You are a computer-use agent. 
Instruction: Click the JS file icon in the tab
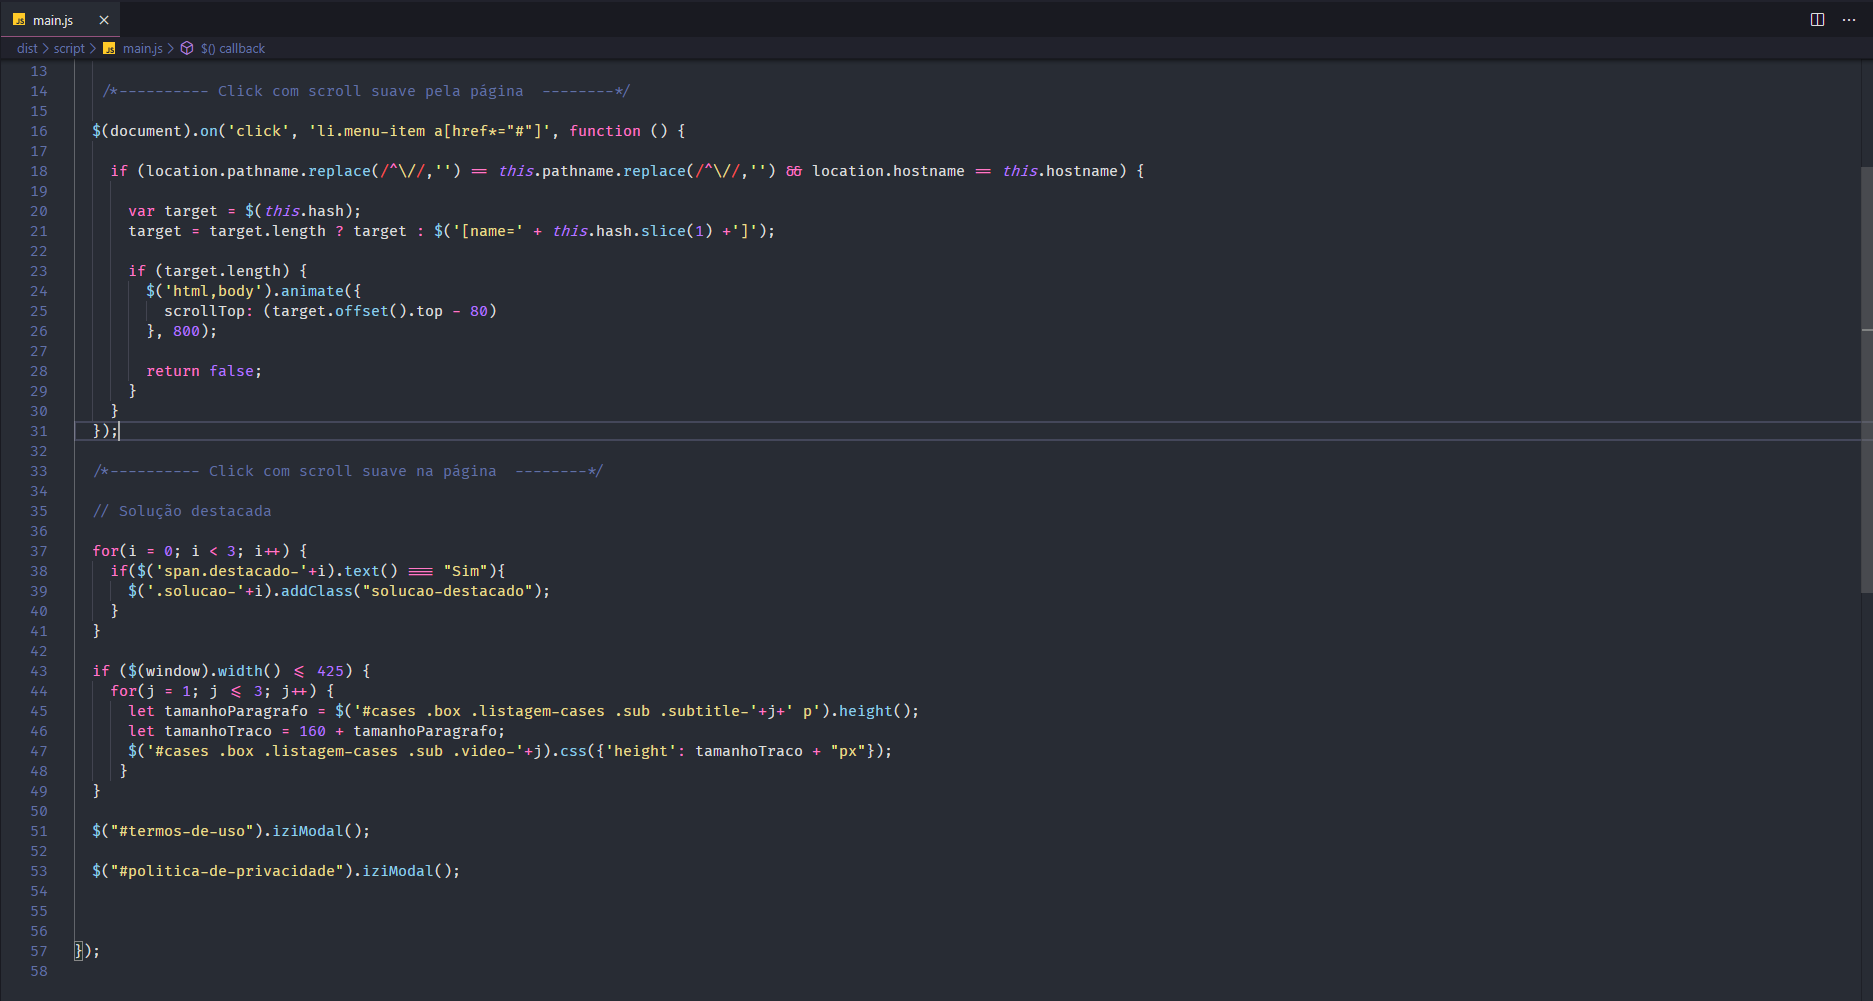coord(19,20)
